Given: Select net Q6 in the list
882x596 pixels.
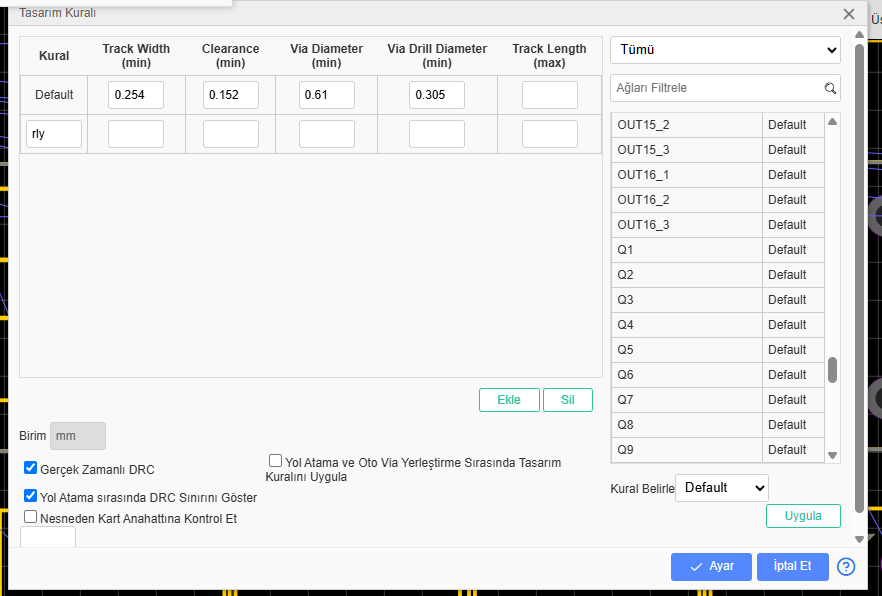Looking at the screenshot, I should pyautogui.click(x=687, y=375).
